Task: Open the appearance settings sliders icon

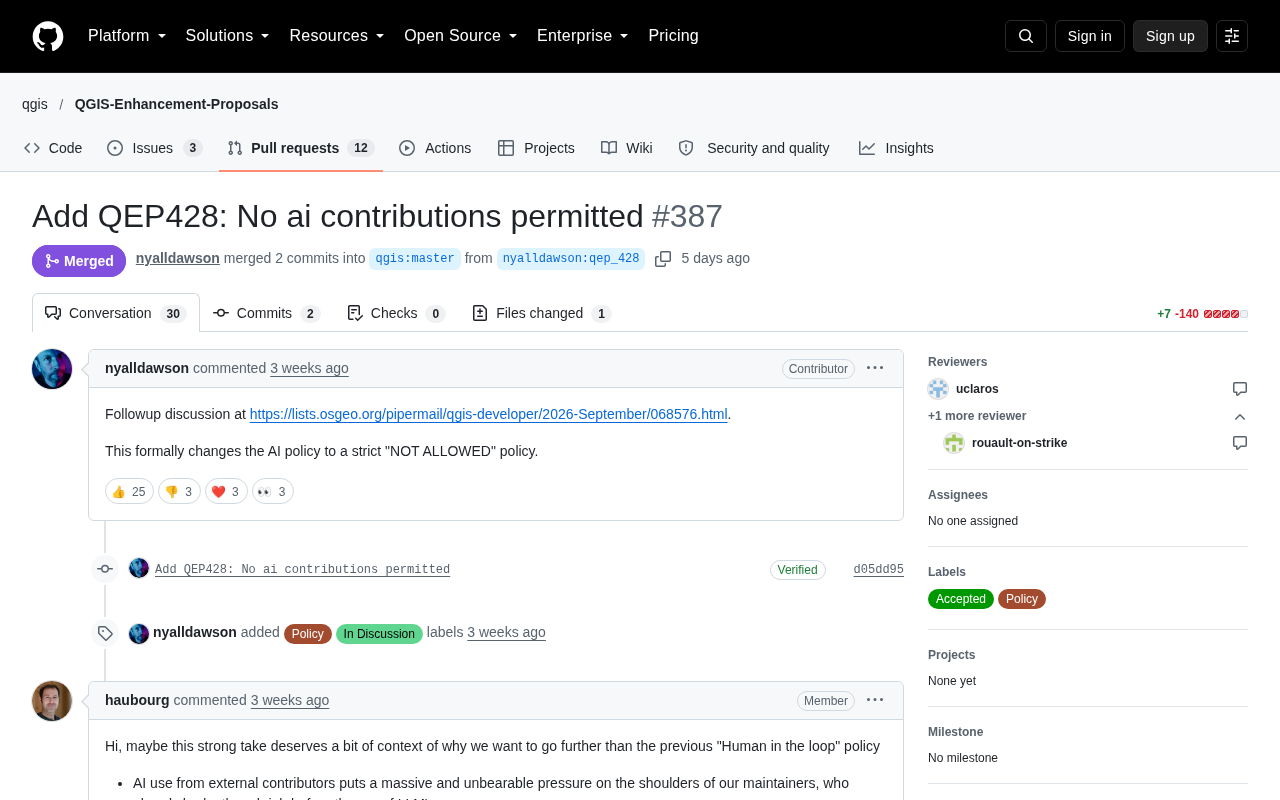Action: pyautogui.click(x=1232, y=36)
